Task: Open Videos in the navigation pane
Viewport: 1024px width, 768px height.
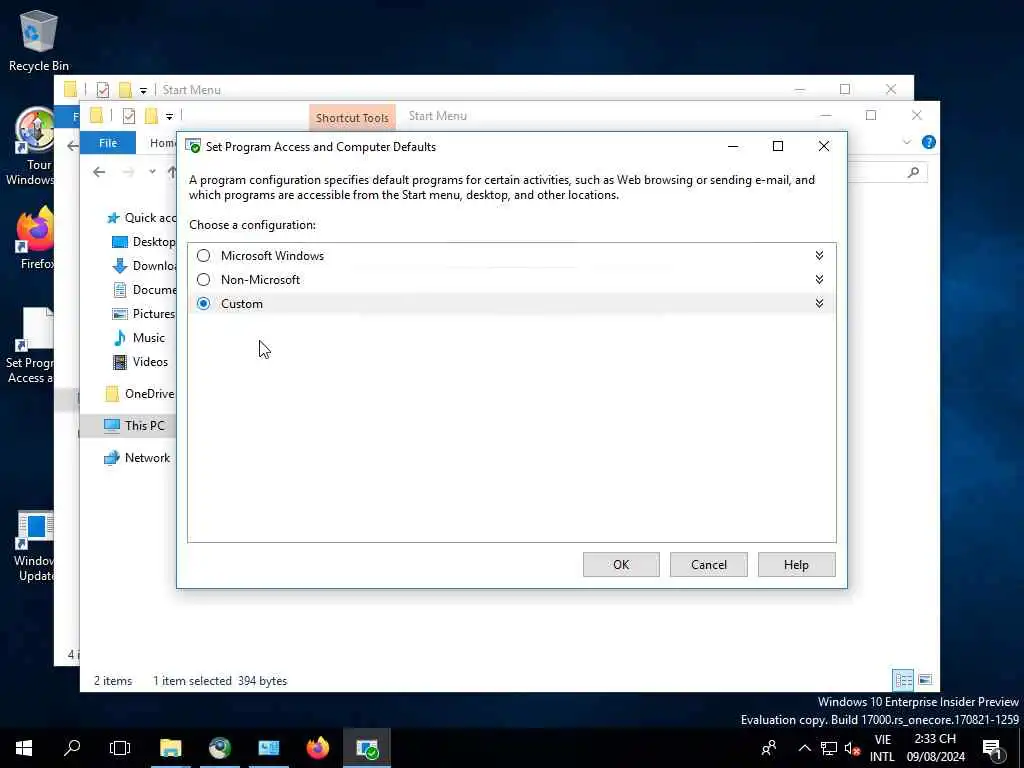Action: [x=140, y=362]
